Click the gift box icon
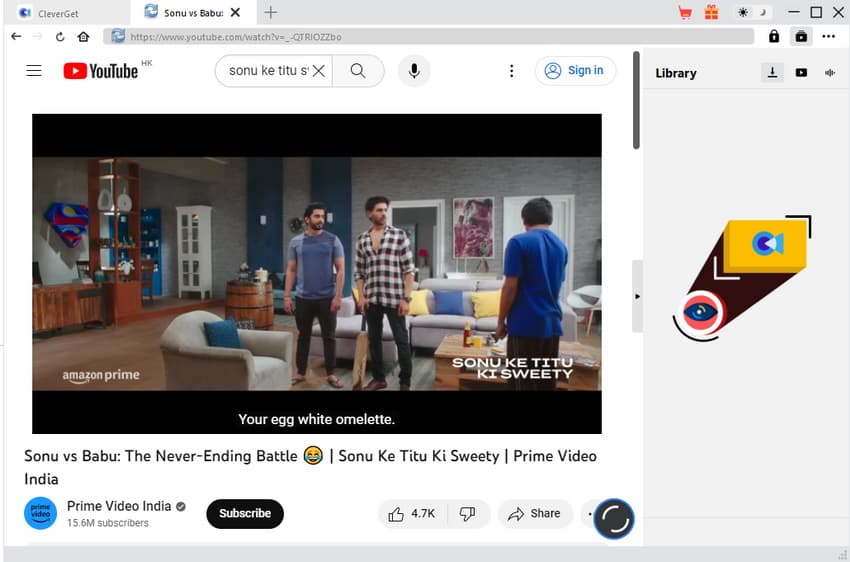Screen dimensions: 850x562 (711, 12)
